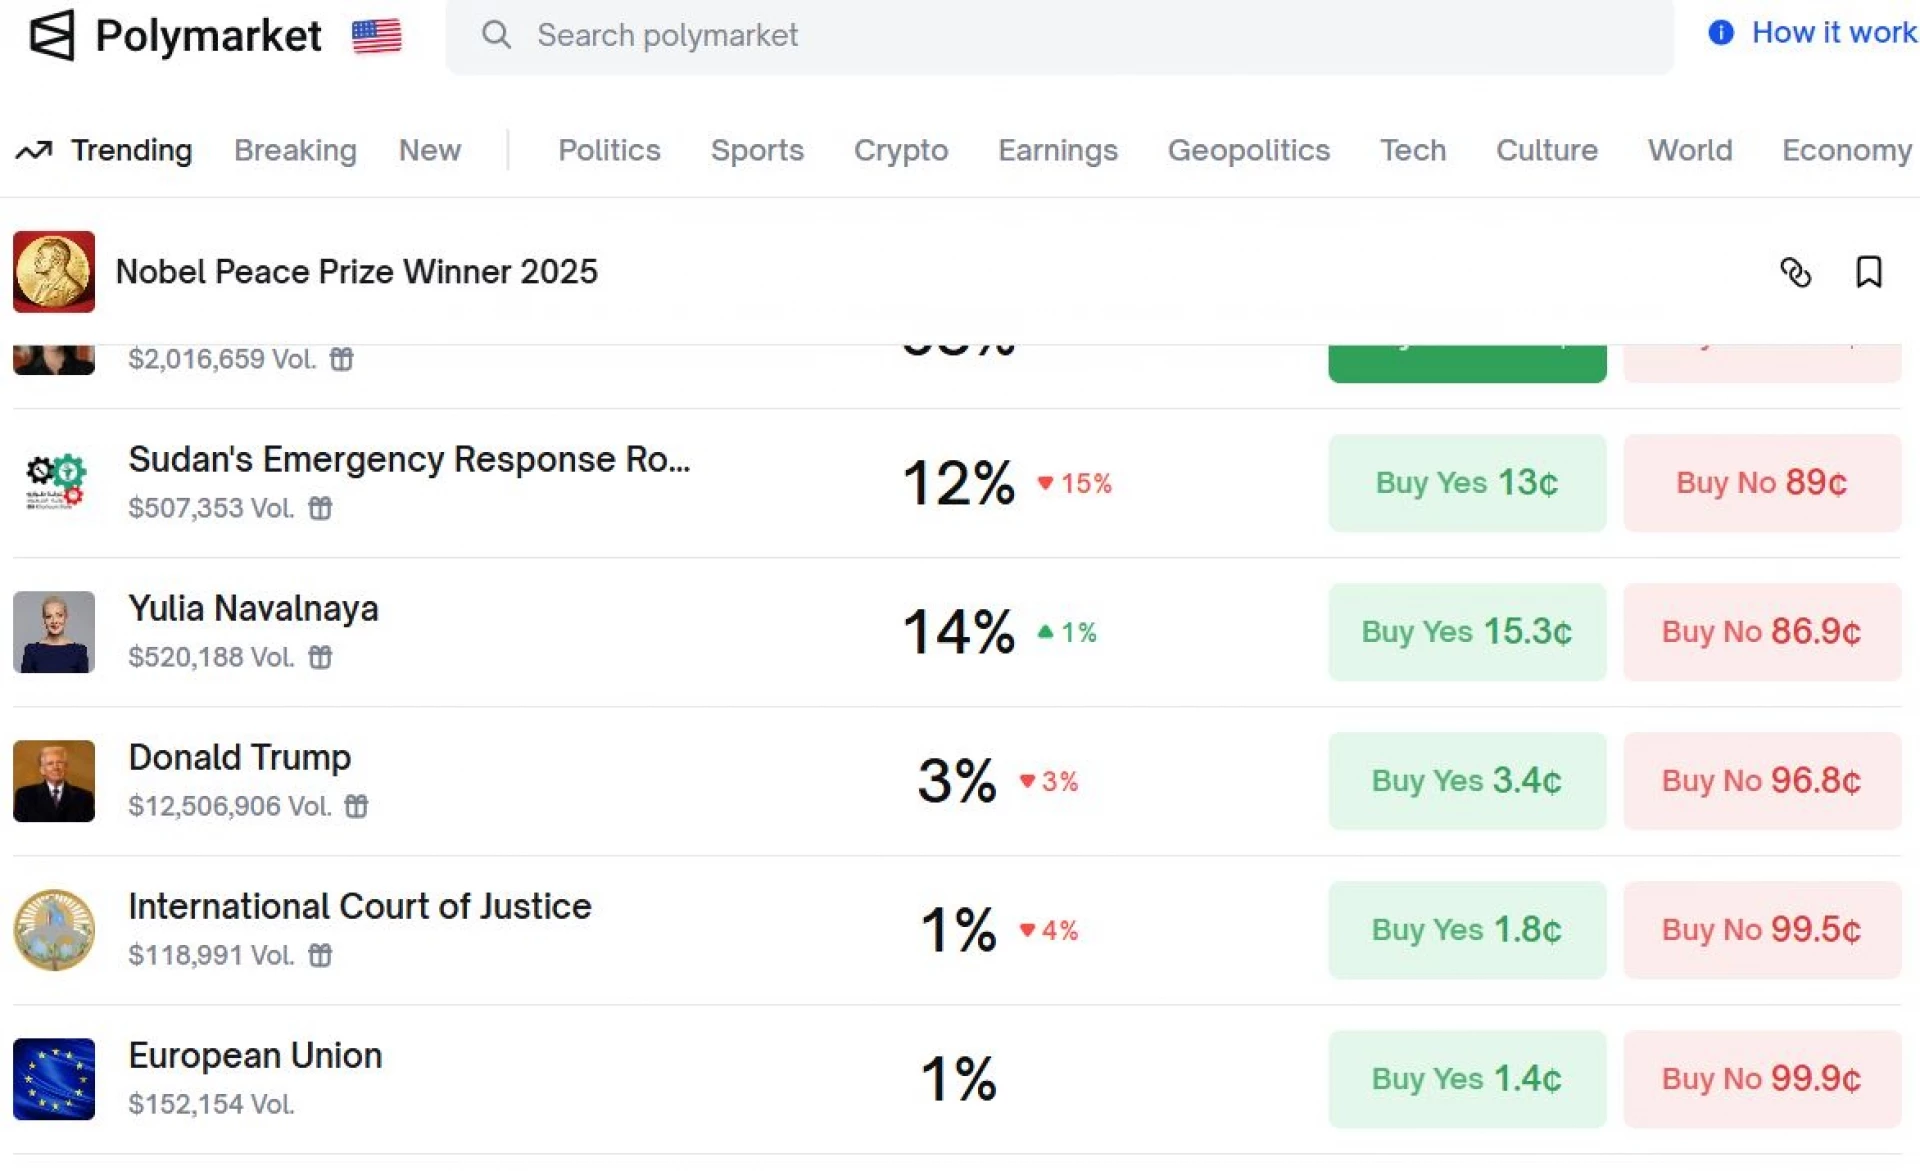Click gift icon beside Donald Trump volume
The width and height of the screenshot is (1920, 1171).
pyautogui.click(x=356, y=806)
